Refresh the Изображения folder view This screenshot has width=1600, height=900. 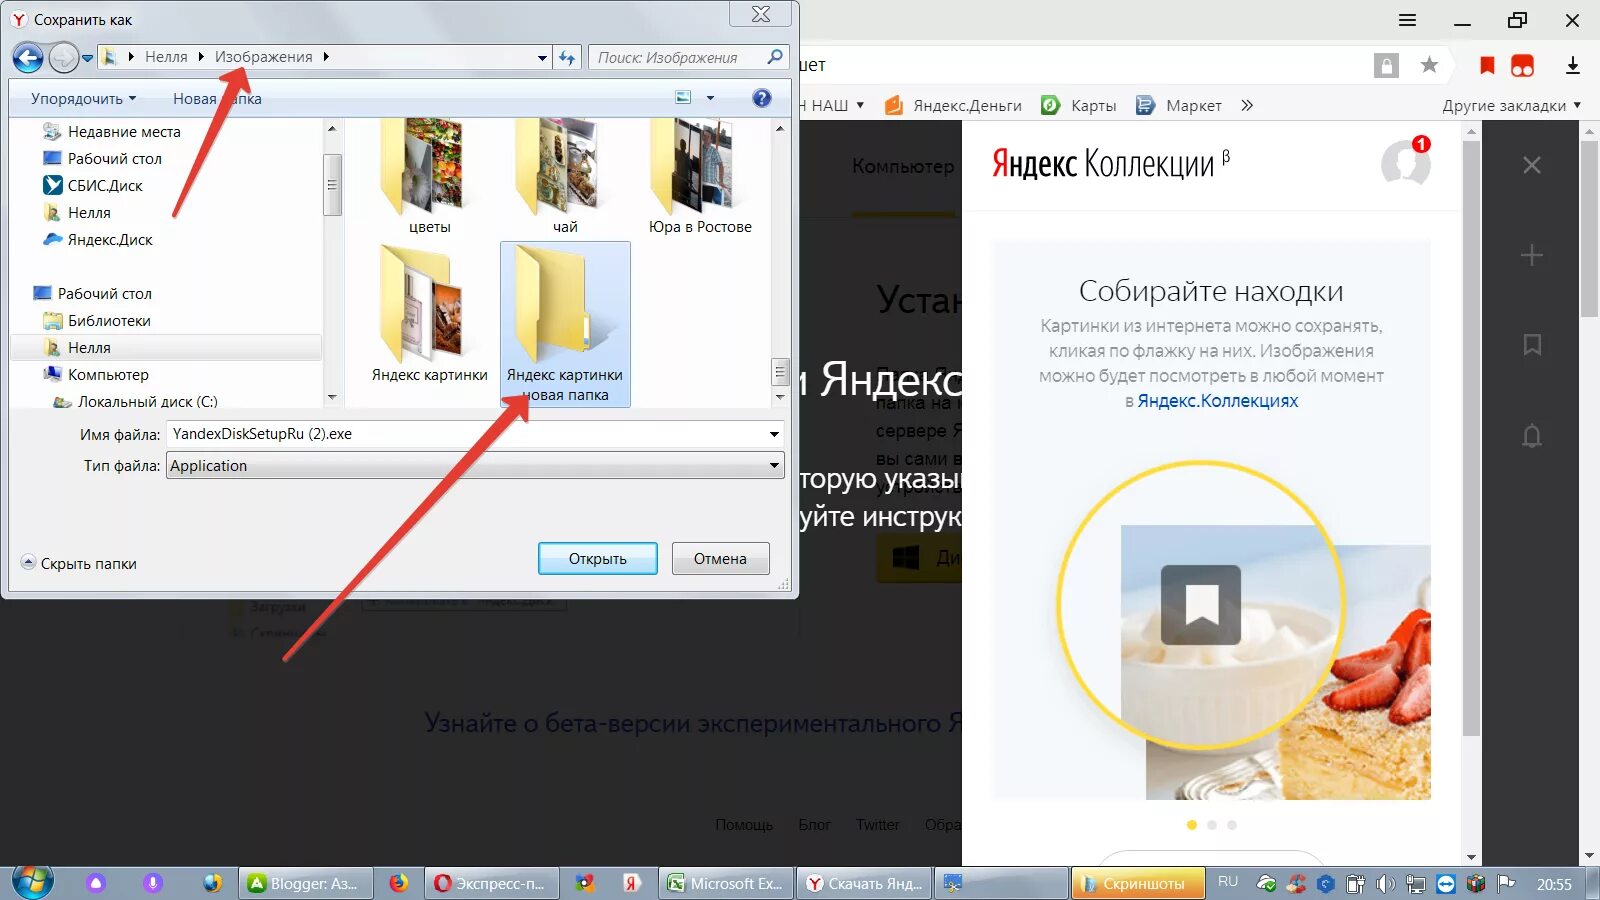coord(567,58)
